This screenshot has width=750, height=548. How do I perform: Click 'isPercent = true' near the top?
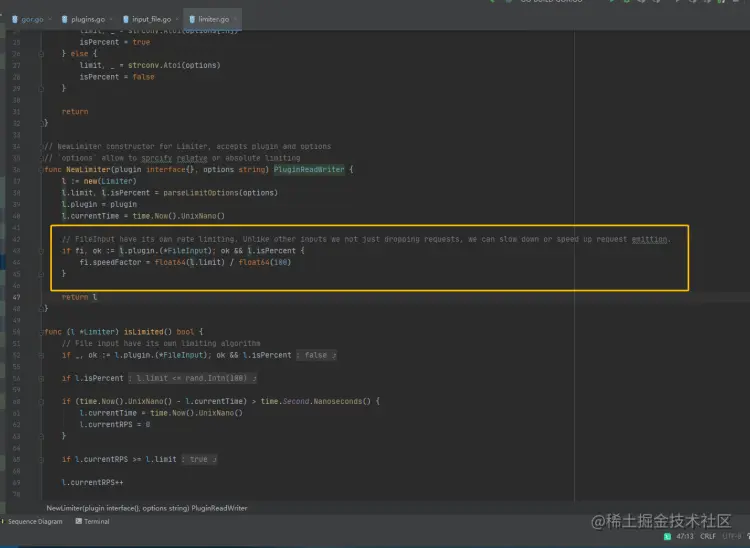[115, 42]
